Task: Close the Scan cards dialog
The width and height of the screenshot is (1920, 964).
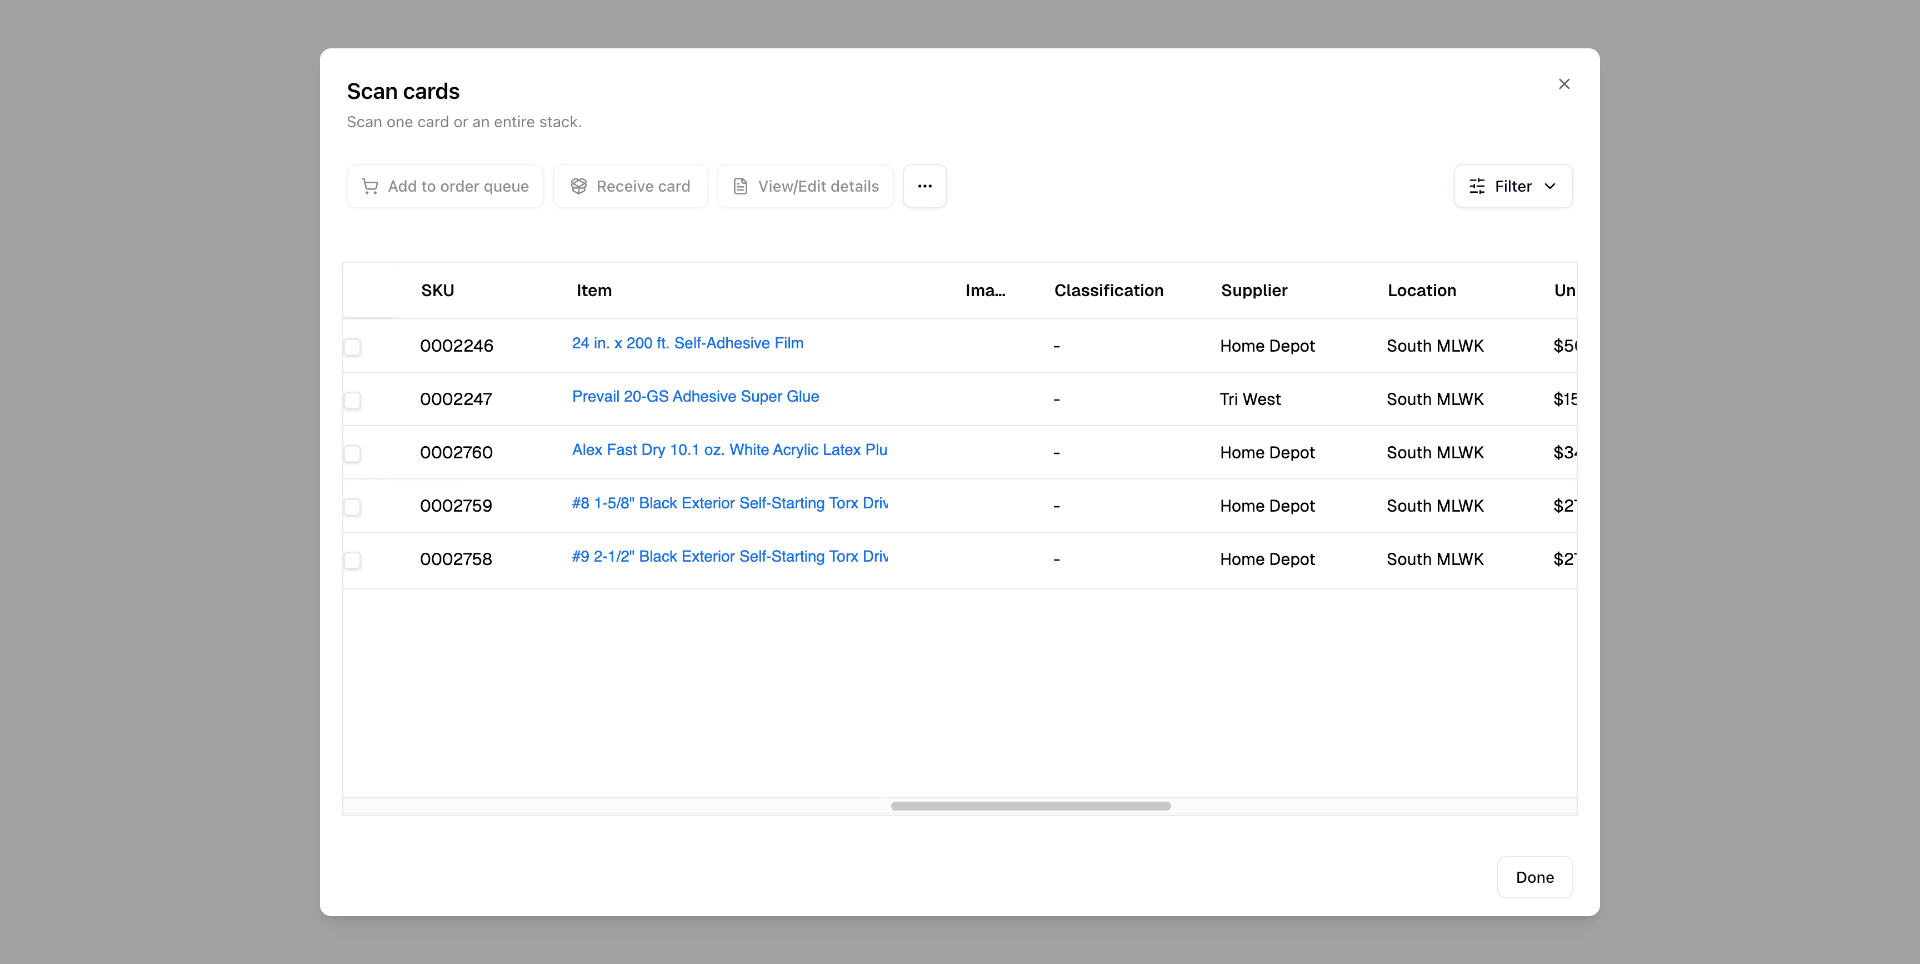Action: click(x=1564, y=84)
